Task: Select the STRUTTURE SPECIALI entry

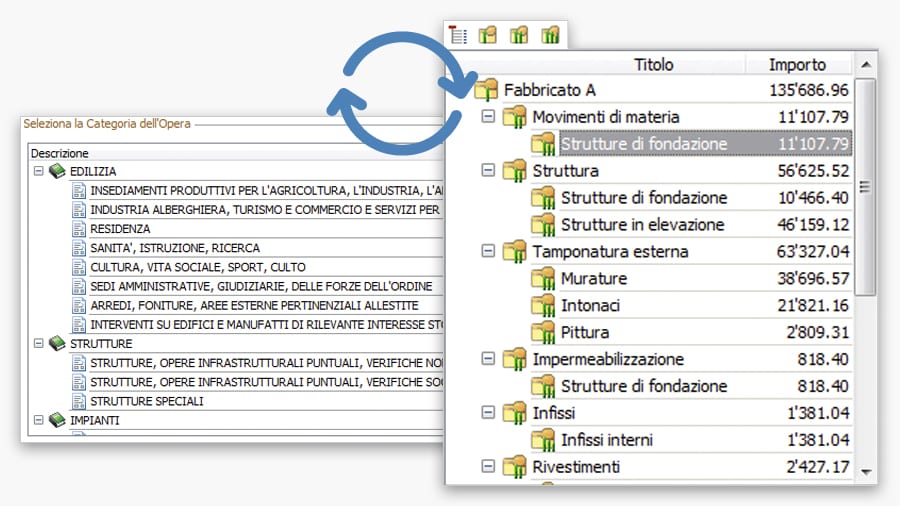Action: tap(147, 401)
